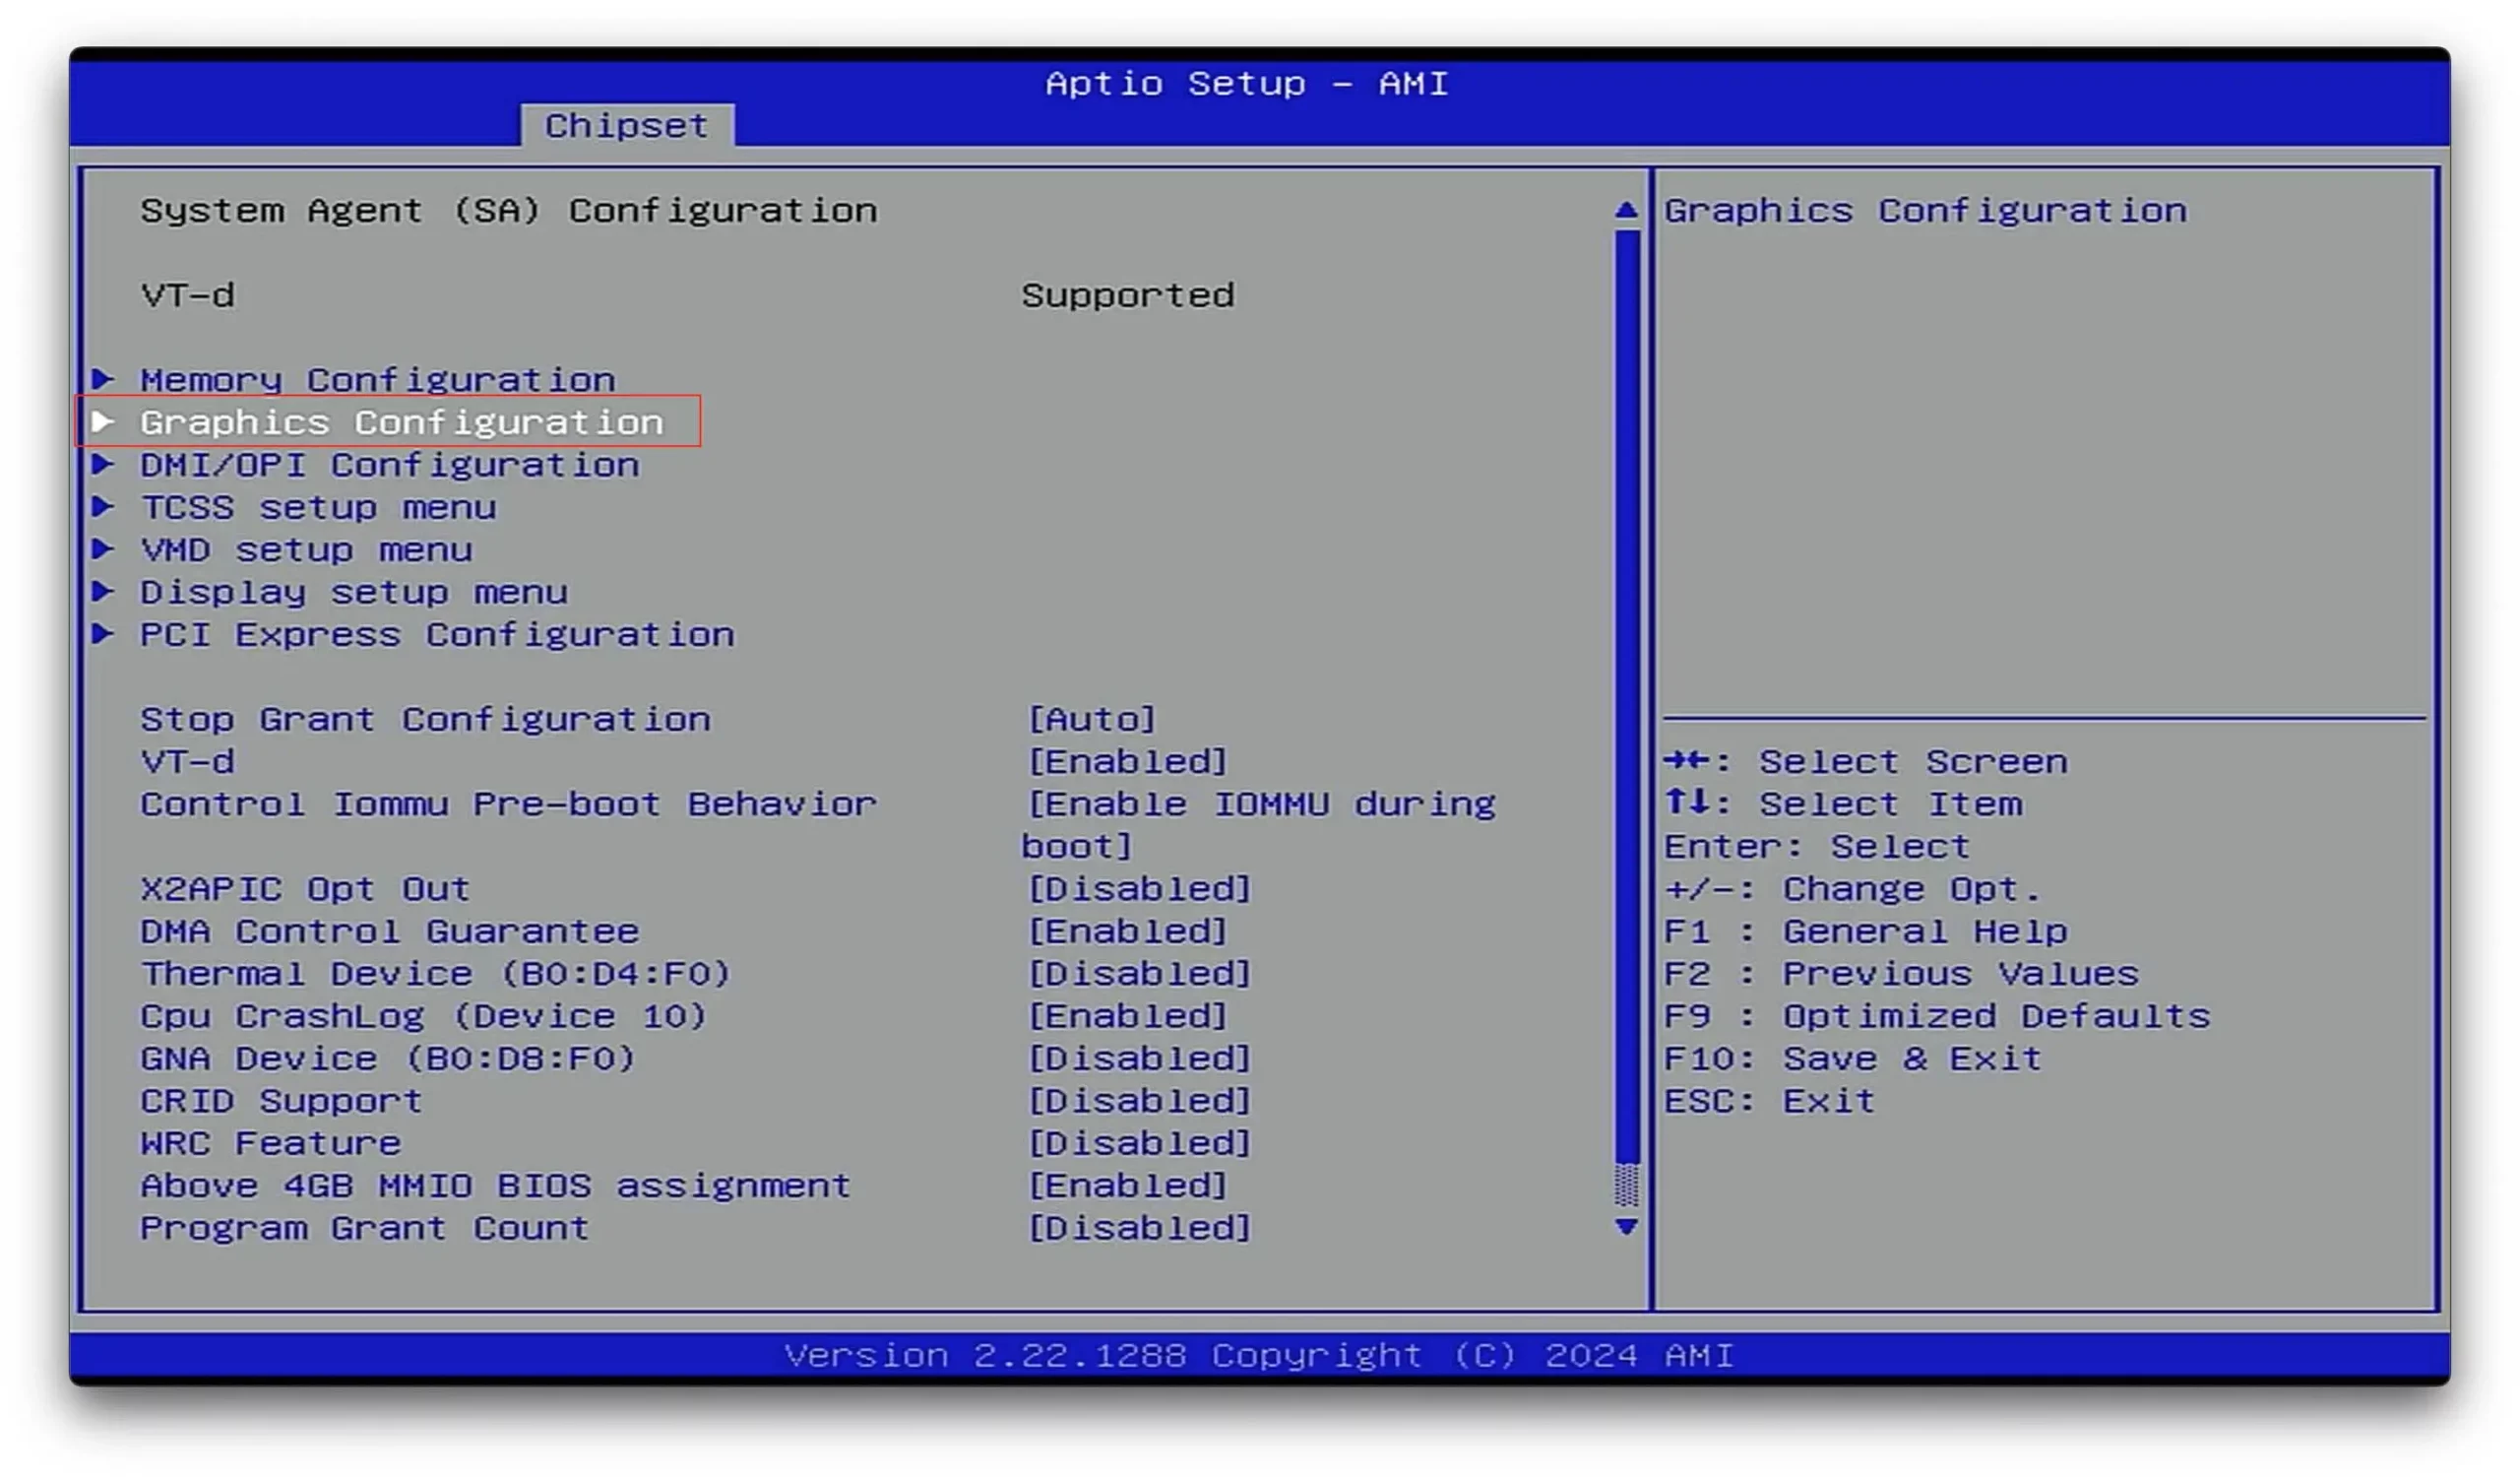Click the triangle next to VMD setup menu
2520x1478 pixels.
click(103, 549)
